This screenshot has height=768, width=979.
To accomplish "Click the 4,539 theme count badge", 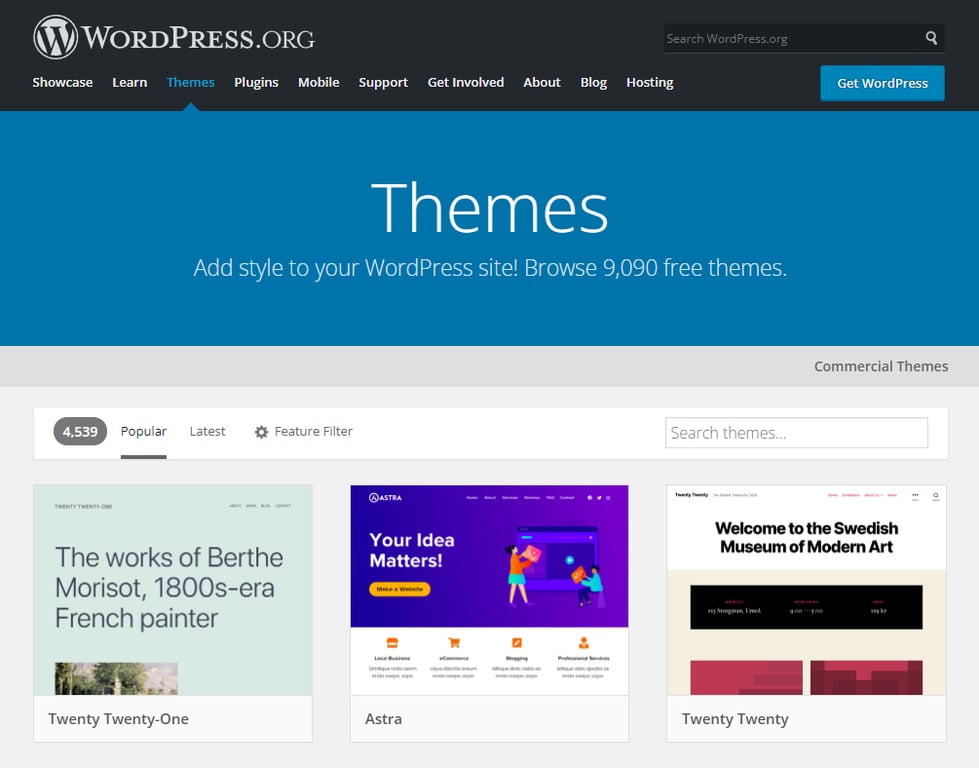I will pyautogui.click(x=79, y=431).
